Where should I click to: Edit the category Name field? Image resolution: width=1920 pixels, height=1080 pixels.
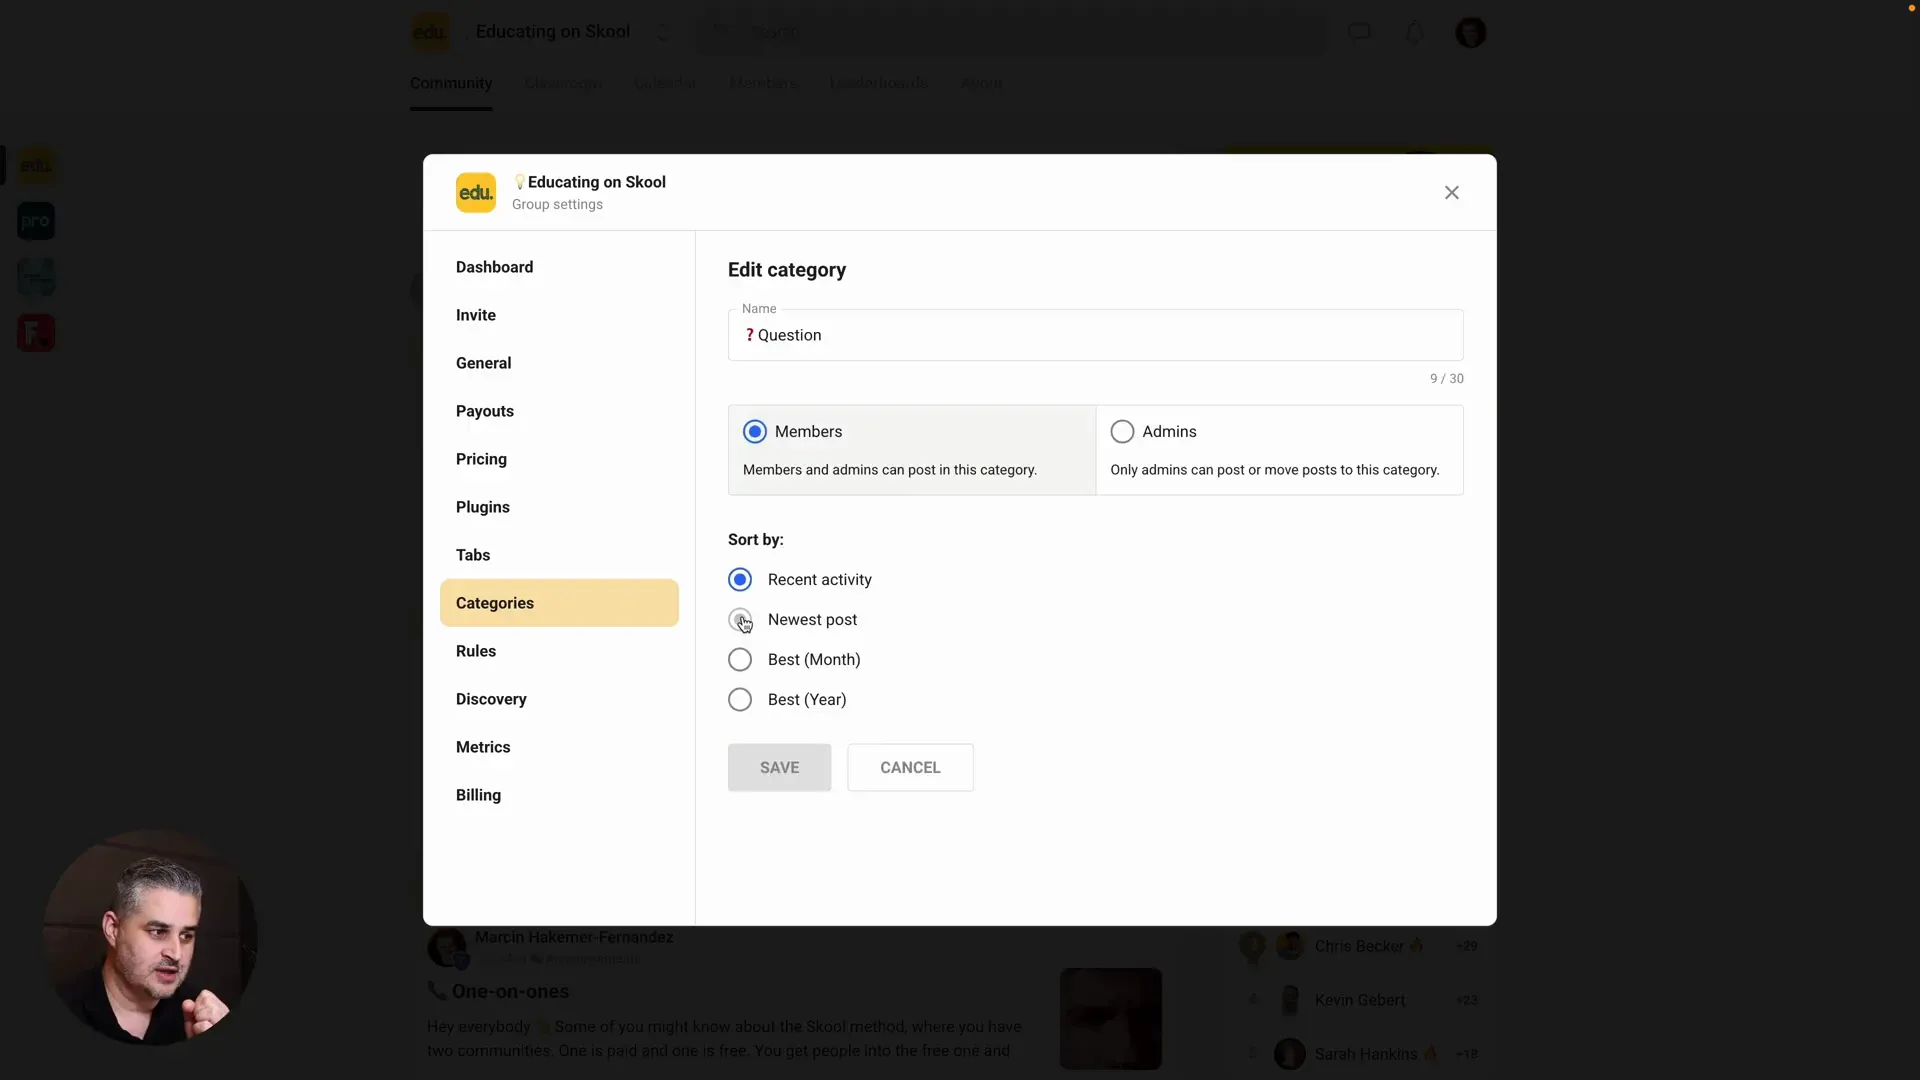click(1095, 335)
